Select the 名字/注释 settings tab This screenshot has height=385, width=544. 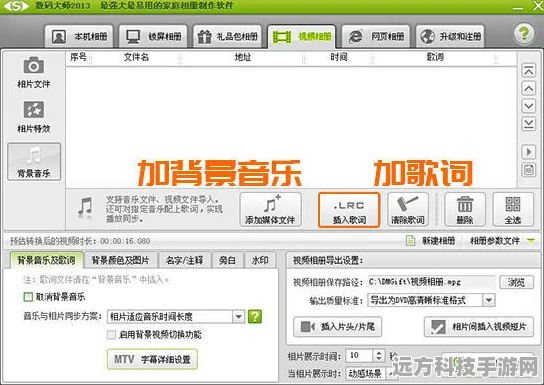184,260
